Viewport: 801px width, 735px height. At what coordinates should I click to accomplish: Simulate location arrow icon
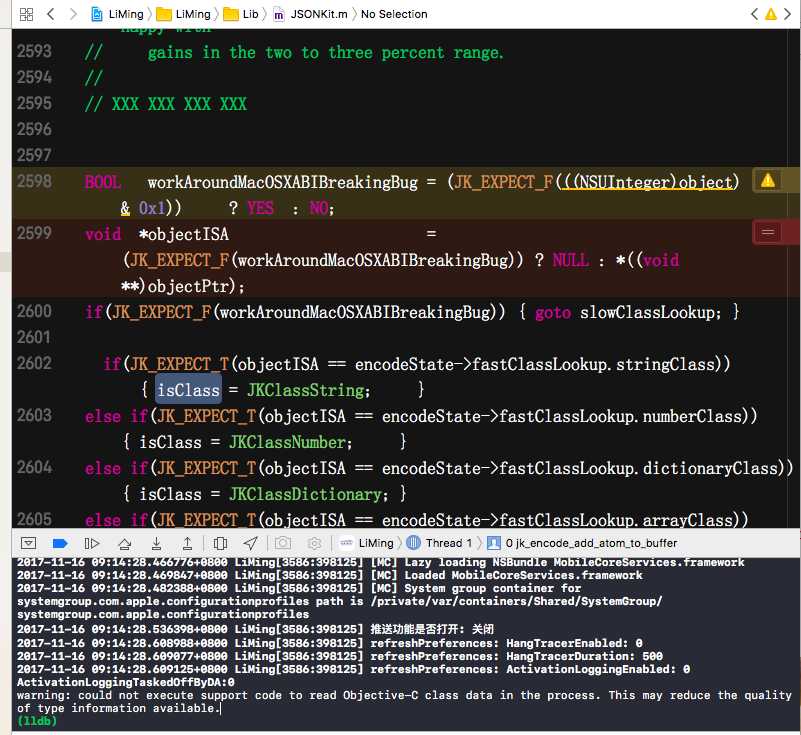tap(250, 543)
